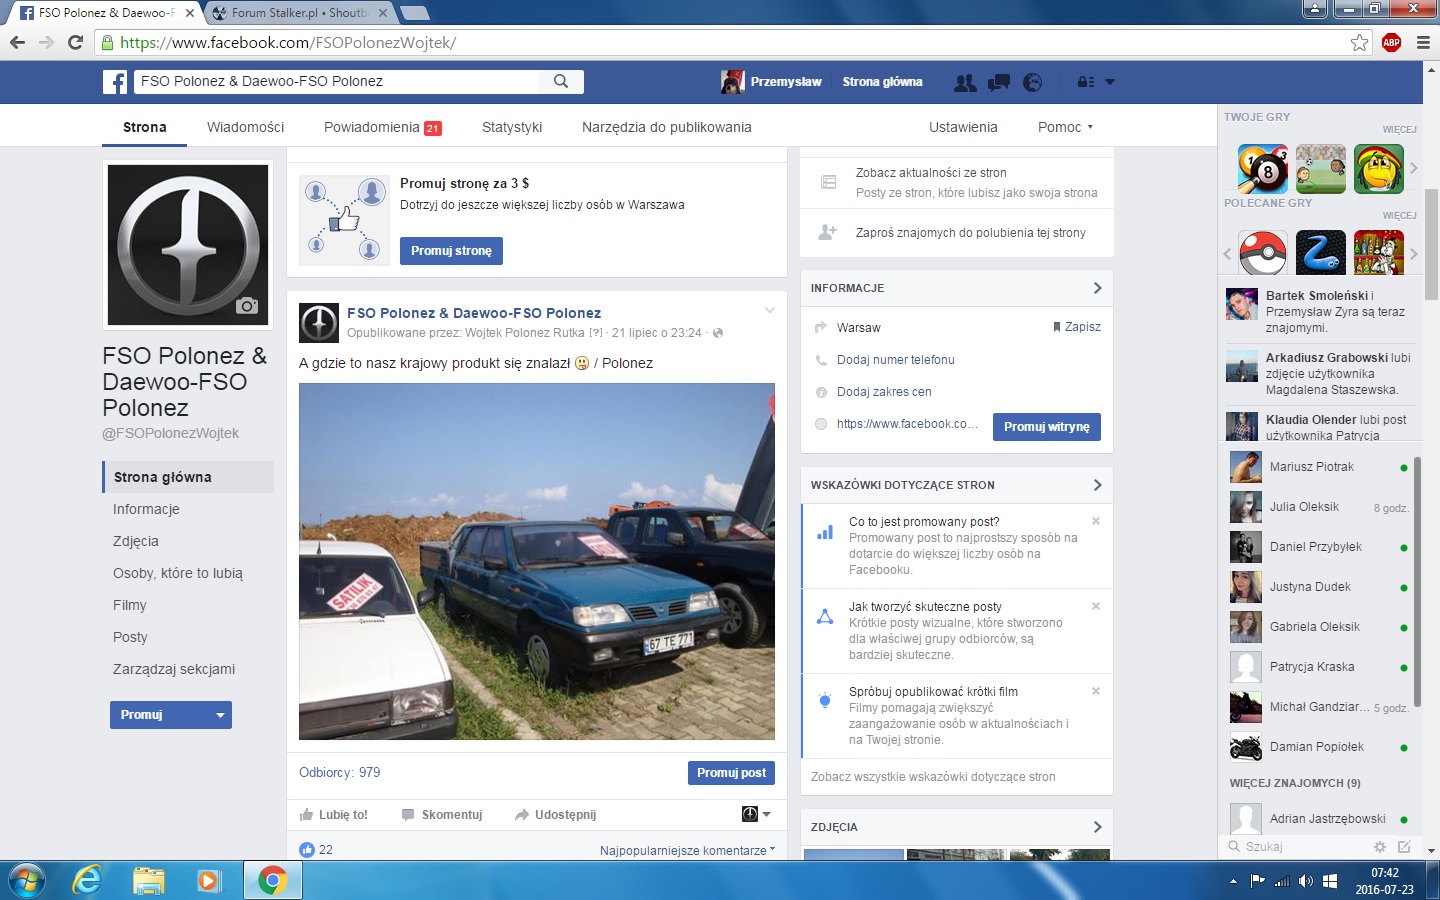This screenshot has width=1440, height=900.
Task: Click Dodaj numer telefonu link
Action: [x=896, y=360]
